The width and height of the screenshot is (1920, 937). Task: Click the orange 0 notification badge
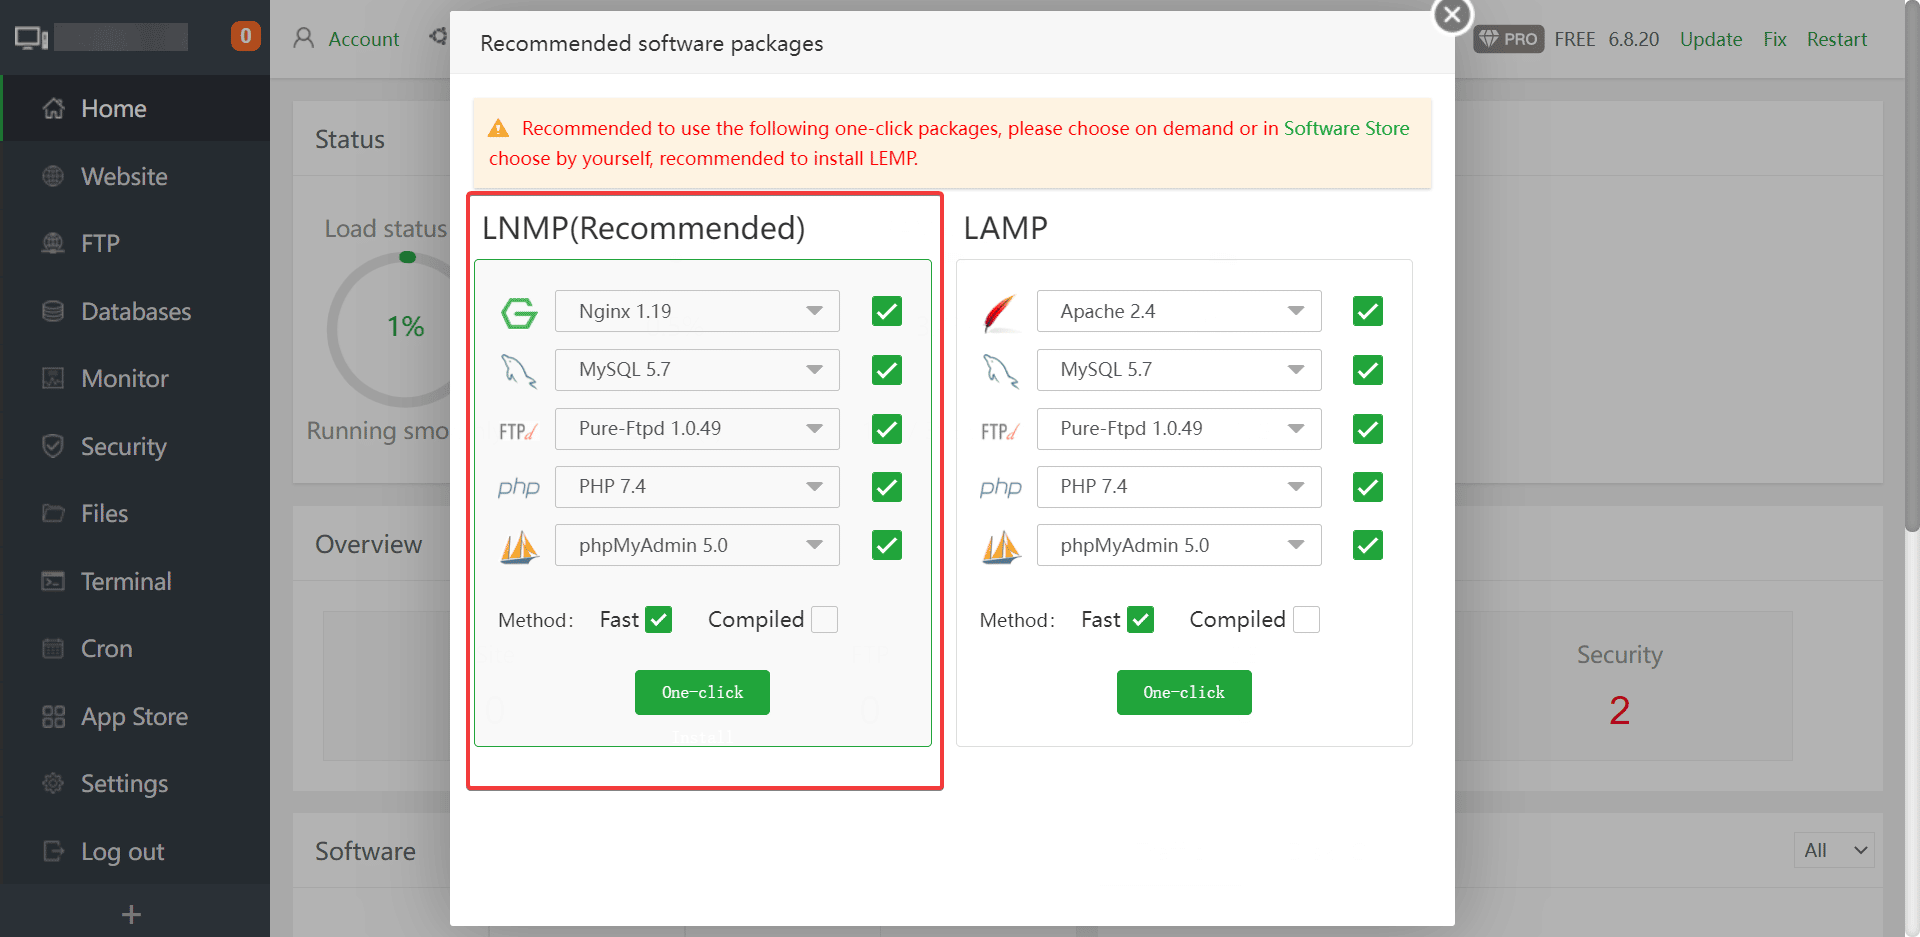[246, 36]
